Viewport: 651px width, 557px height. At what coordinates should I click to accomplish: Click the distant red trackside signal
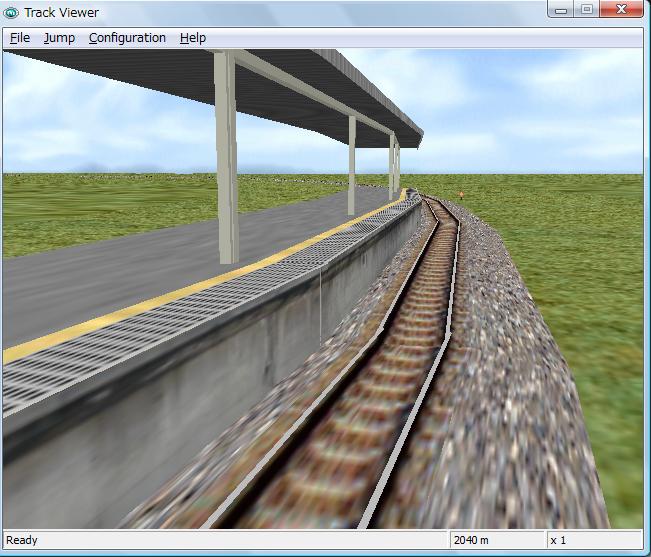[x=461, y=194]
